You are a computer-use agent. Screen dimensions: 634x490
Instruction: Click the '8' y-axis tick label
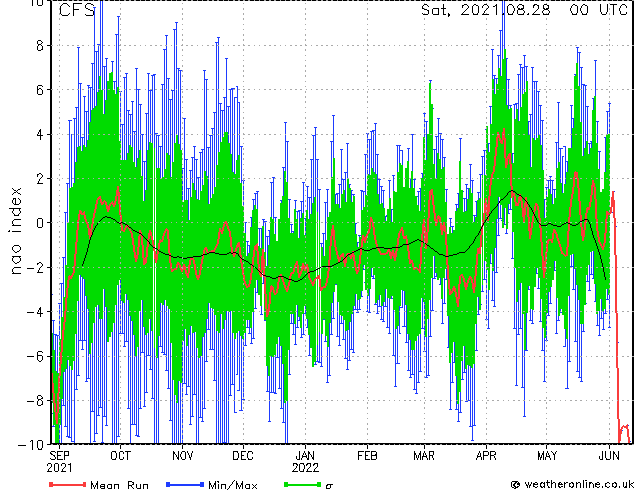click(x=40, y=46)
